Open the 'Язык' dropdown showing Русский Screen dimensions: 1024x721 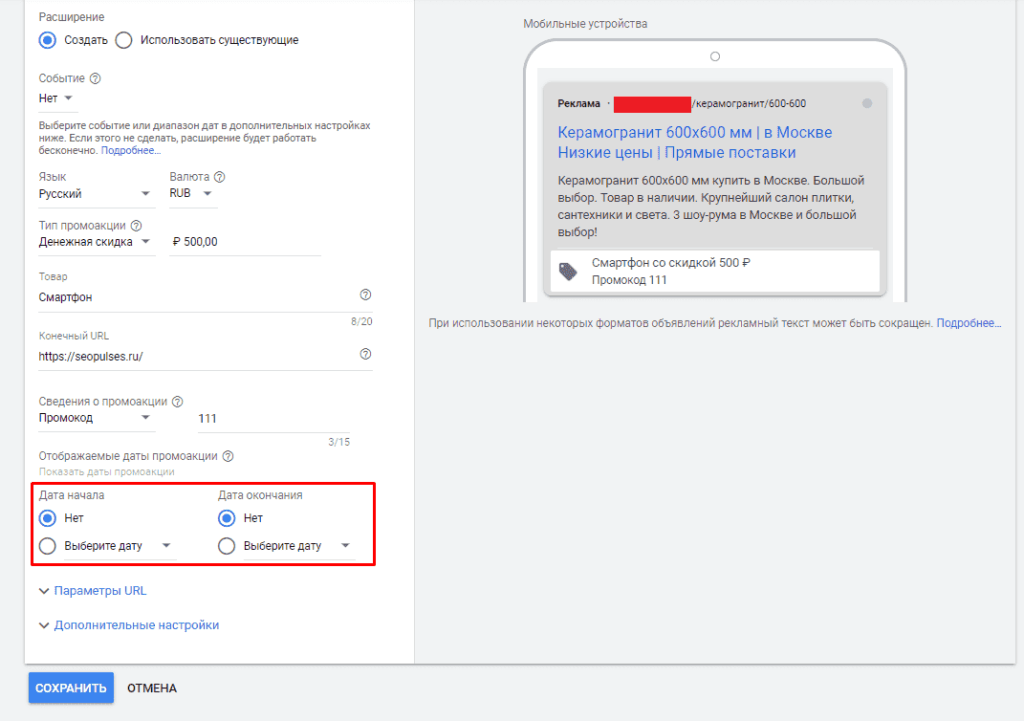97,194
